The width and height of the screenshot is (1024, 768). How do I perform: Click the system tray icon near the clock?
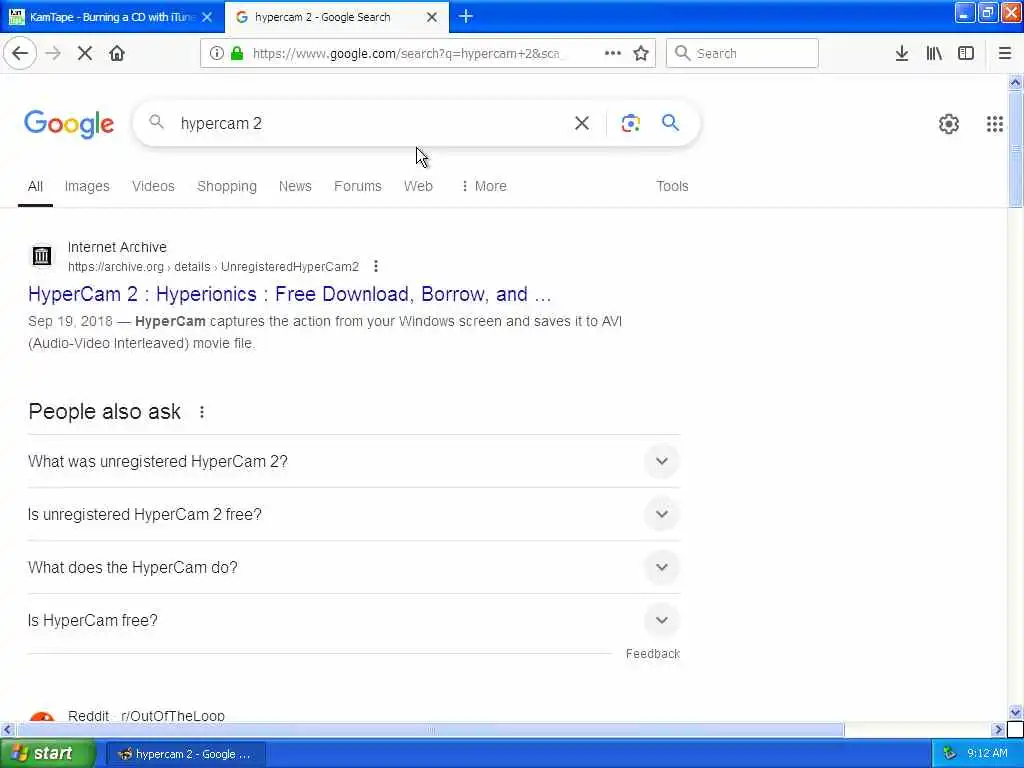point(950,753)
